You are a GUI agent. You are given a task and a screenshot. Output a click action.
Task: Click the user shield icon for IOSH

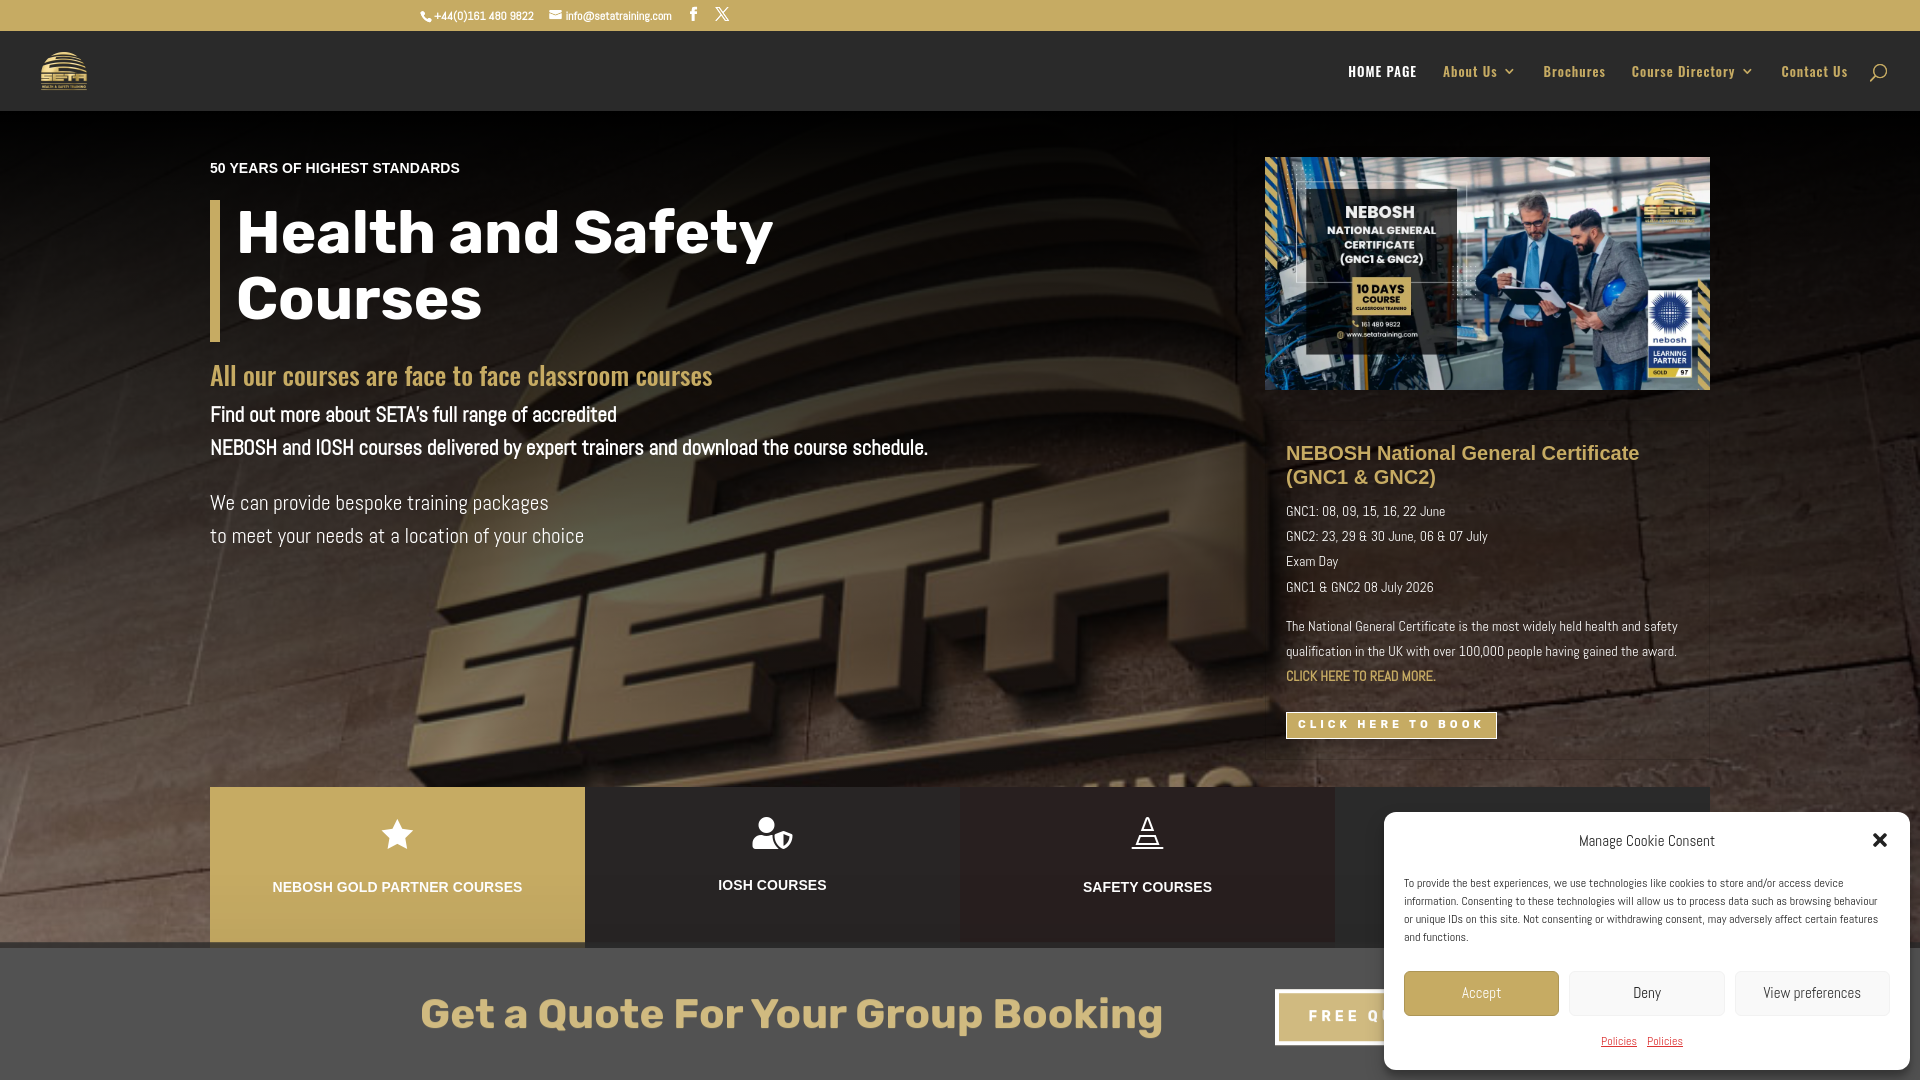click(772, 833)
